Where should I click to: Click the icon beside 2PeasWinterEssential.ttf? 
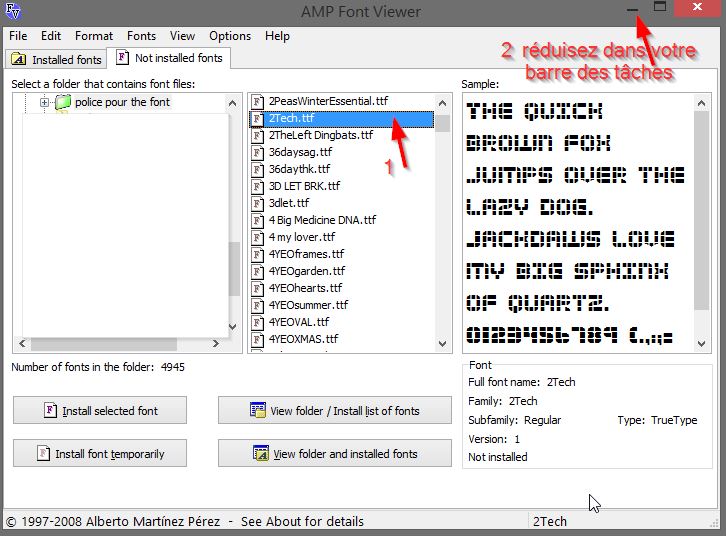click(x=258, y=101)
